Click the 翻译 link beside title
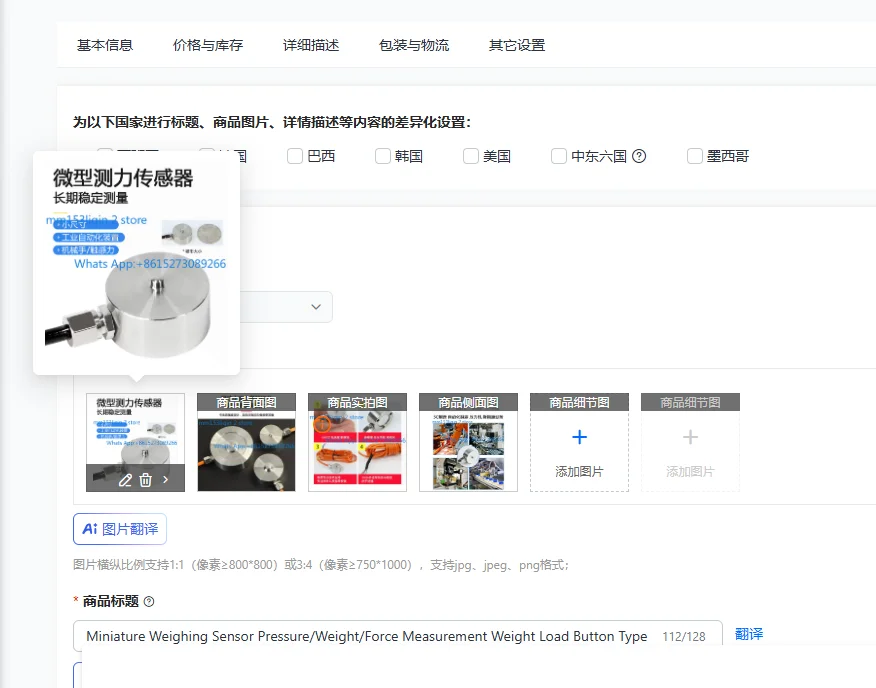This screenshot has width=876, height=688. [749, 634]
